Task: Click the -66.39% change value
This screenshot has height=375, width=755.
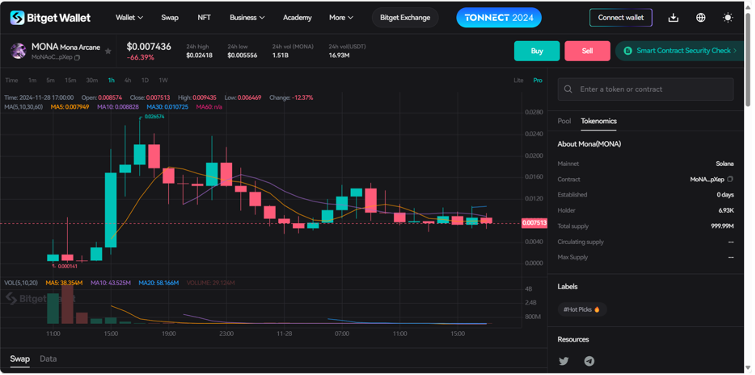Action: (x=140, y=58)
